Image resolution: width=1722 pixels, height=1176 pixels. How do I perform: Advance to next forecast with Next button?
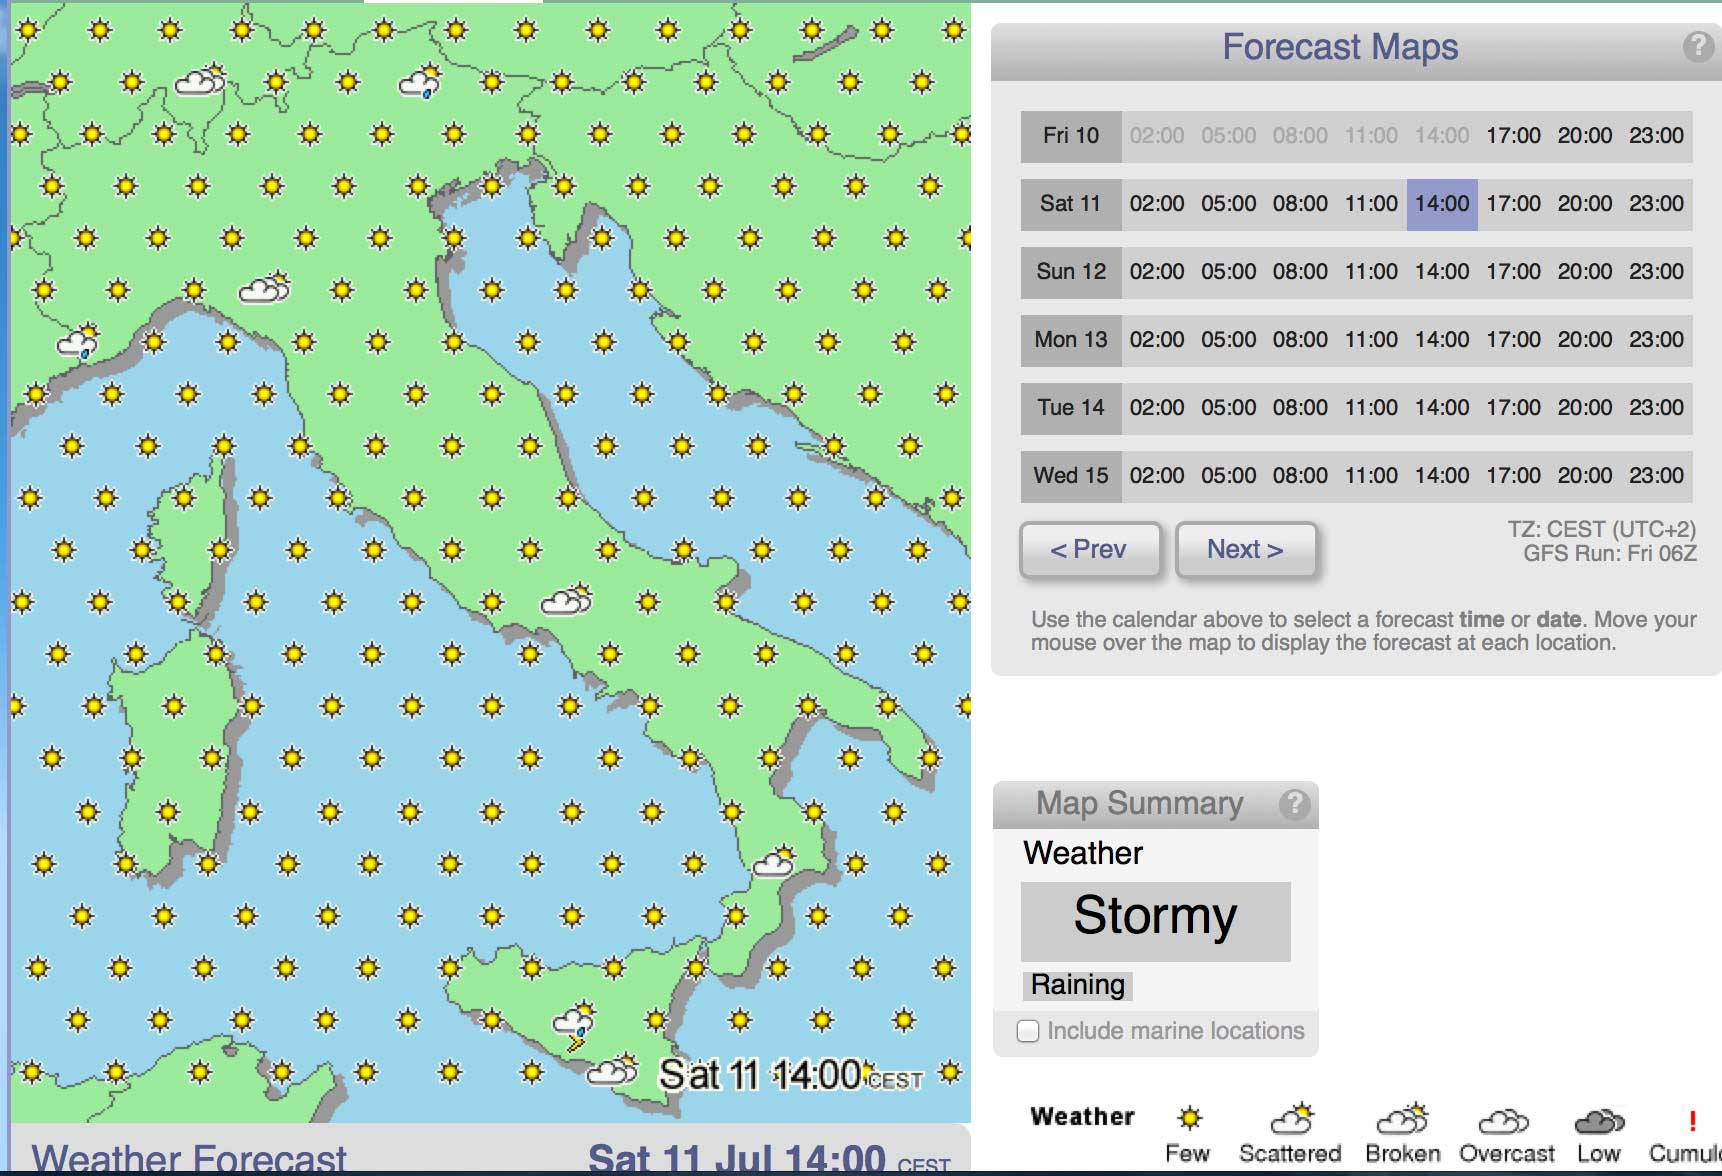point(1245,550)
